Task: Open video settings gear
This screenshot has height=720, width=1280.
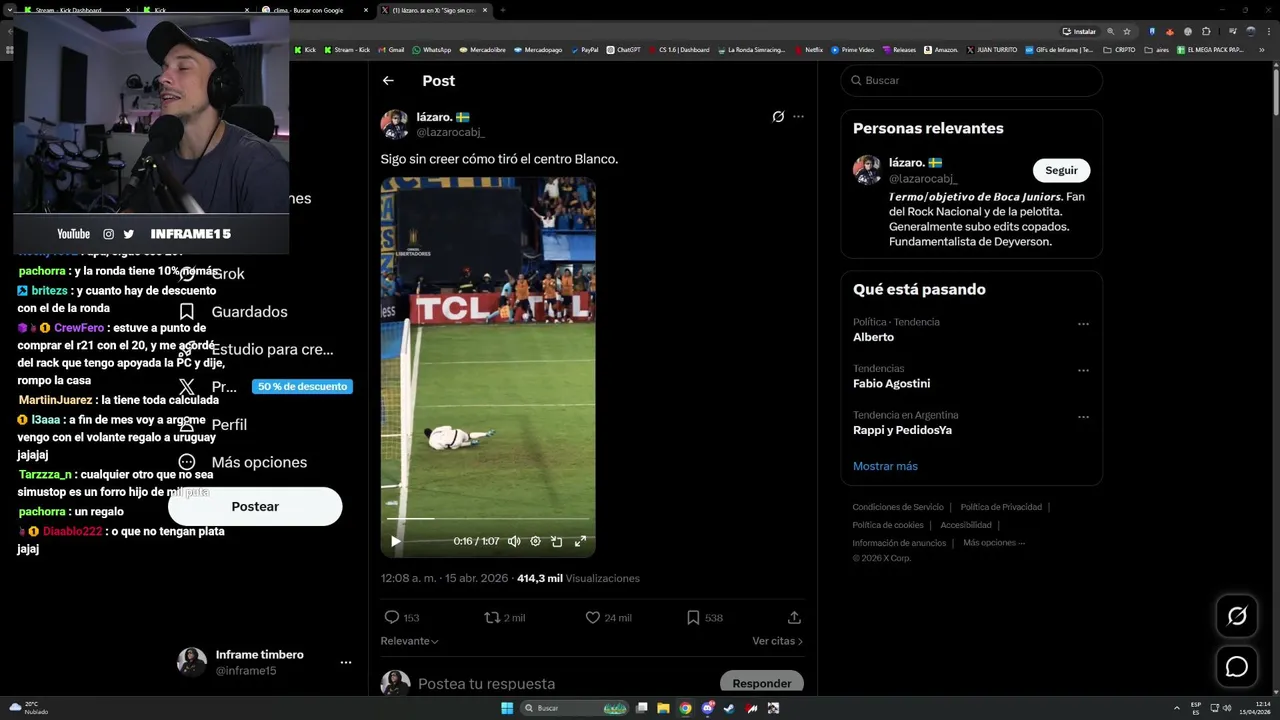Action: tap(536, 541)
